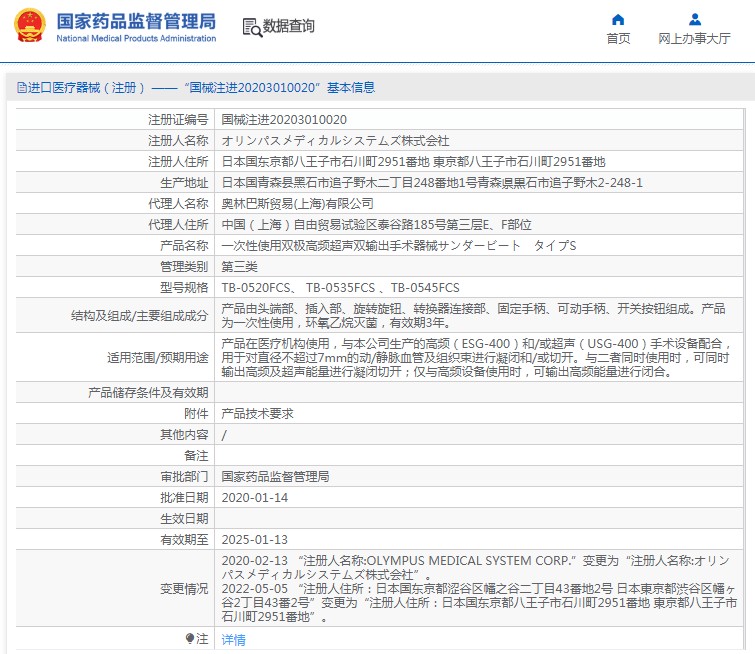Open the 详情 link
Screen dimensions: 755x654
(234, 640)
